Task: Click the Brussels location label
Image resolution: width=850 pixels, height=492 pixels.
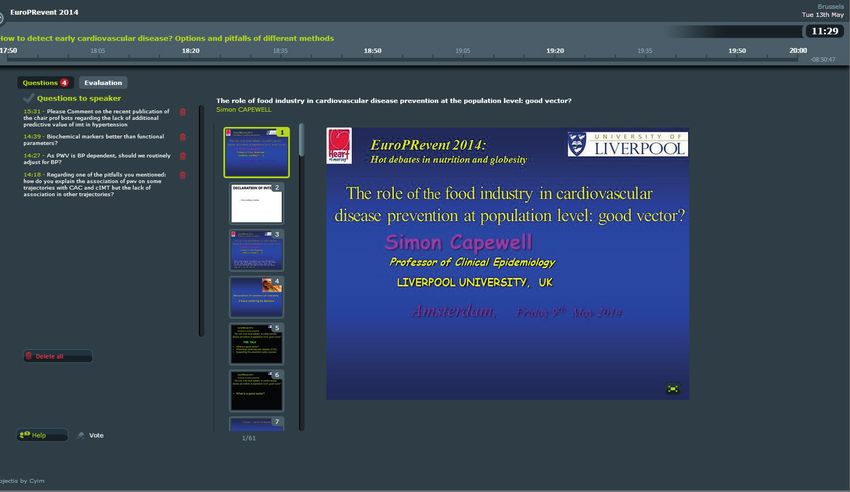Action: (x=830, y=7)
